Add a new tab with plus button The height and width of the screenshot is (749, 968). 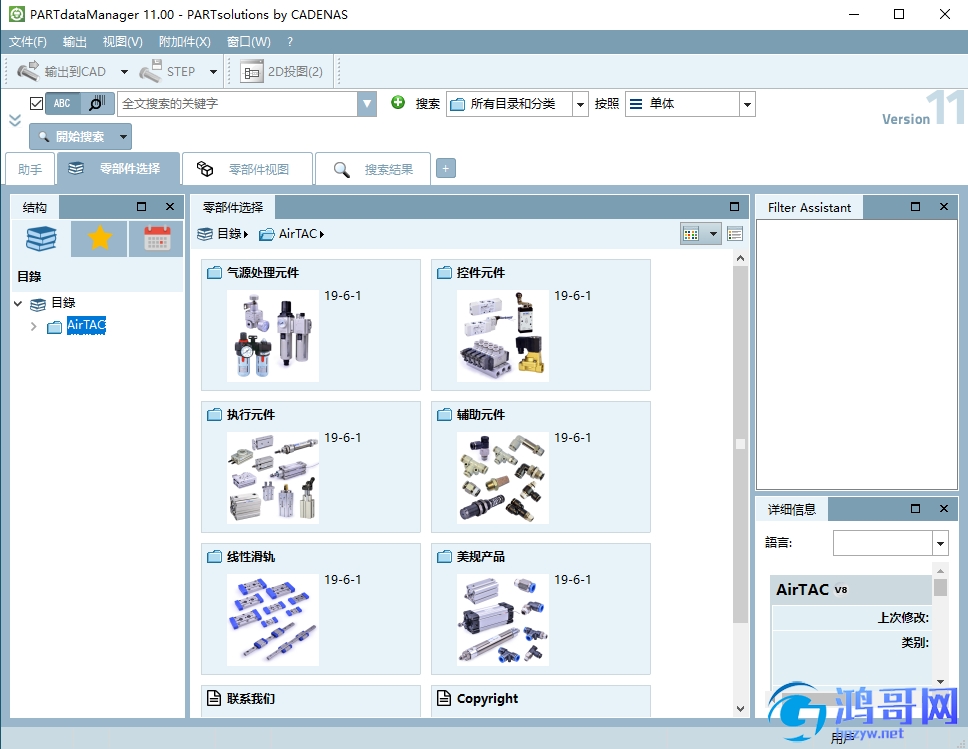click(x=446, y=168)
